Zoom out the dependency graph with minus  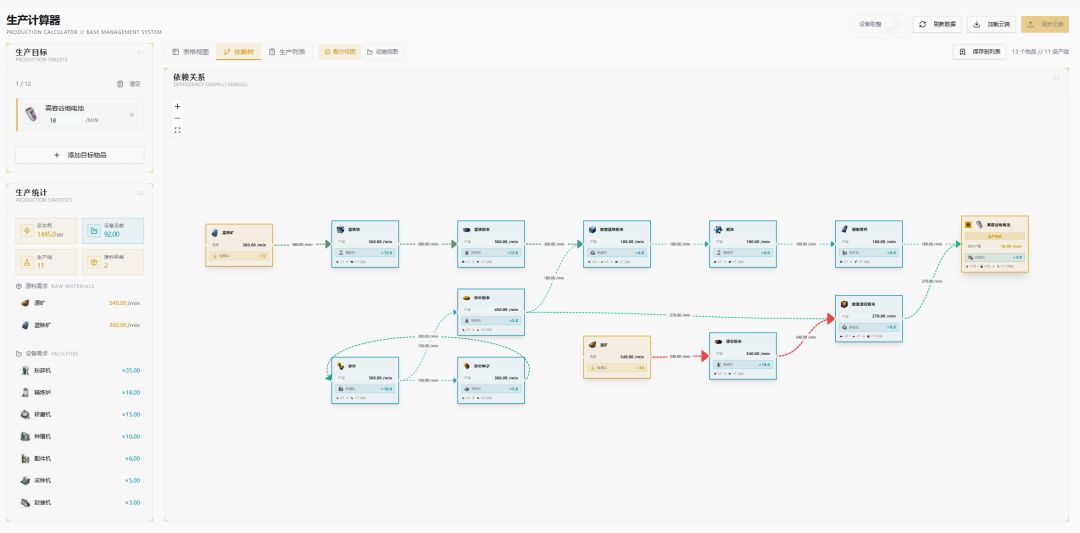(x=178, y=118)
